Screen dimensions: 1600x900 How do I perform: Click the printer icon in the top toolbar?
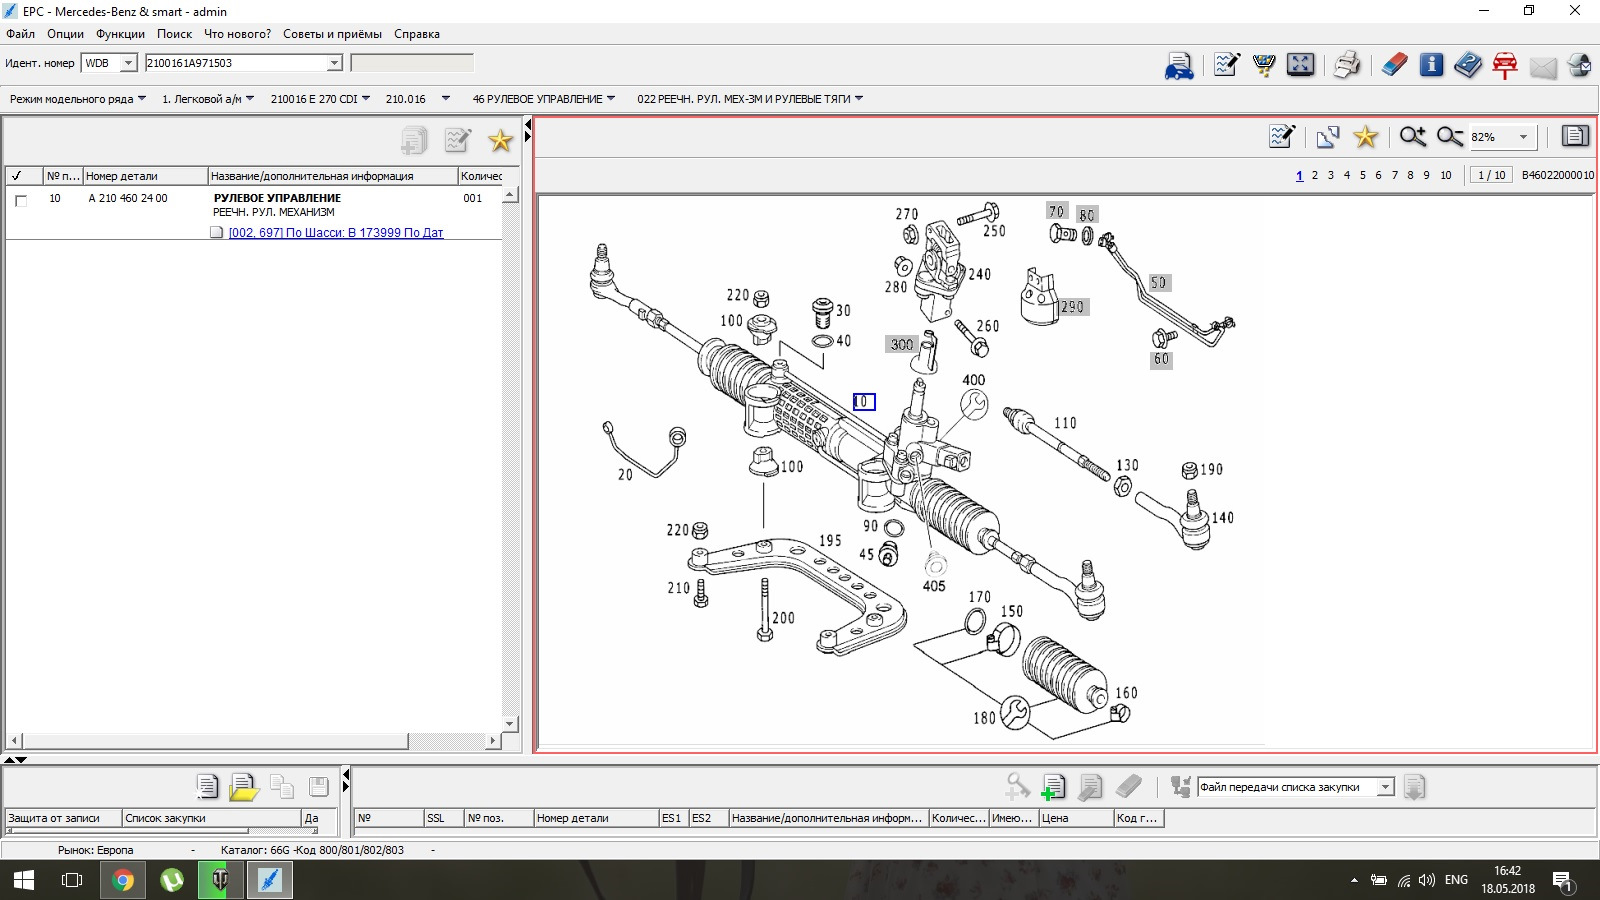(1347, 65)
